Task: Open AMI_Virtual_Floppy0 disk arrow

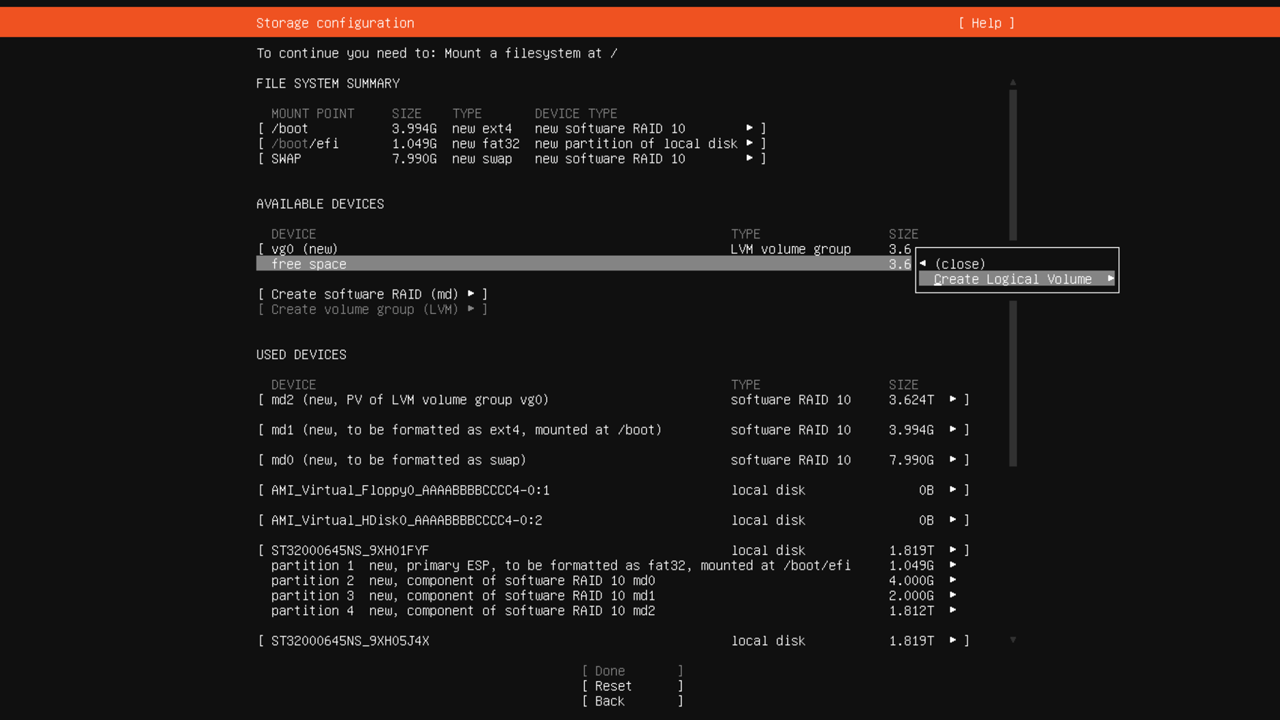Action: [953, 490]
